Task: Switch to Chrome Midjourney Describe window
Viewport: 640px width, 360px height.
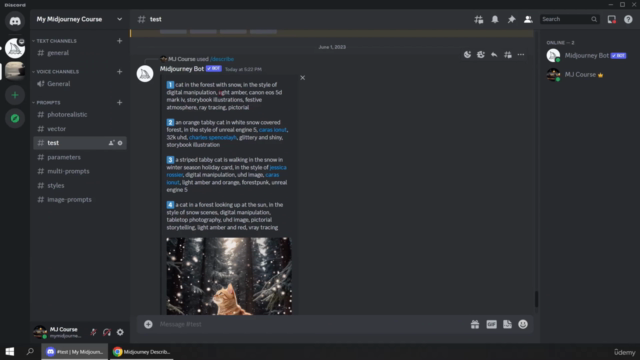Action: [141, 351]
